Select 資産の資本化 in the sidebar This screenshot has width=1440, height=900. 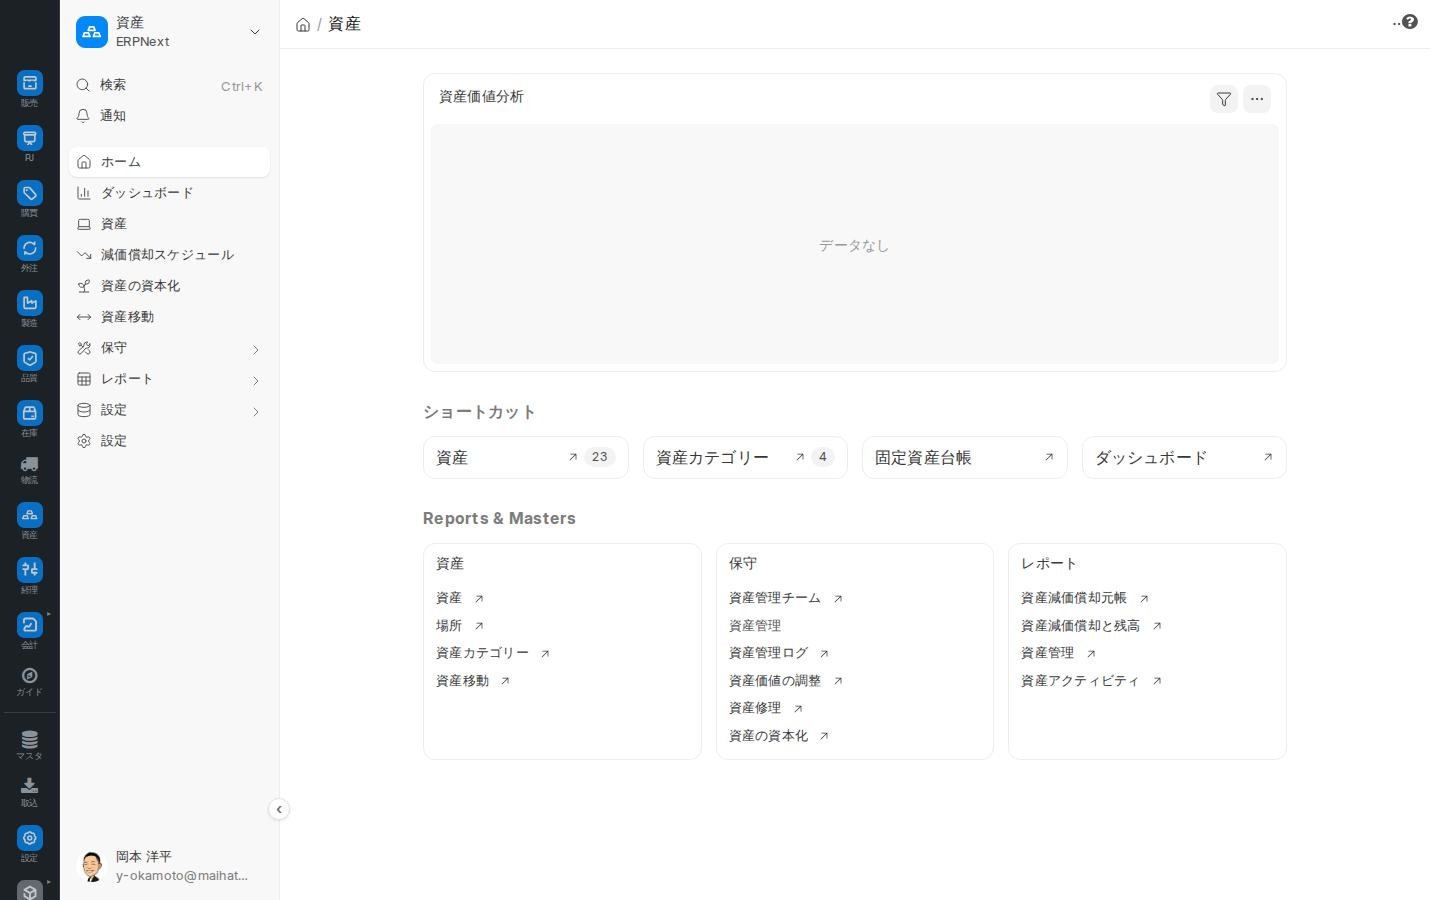pos(169,286)
